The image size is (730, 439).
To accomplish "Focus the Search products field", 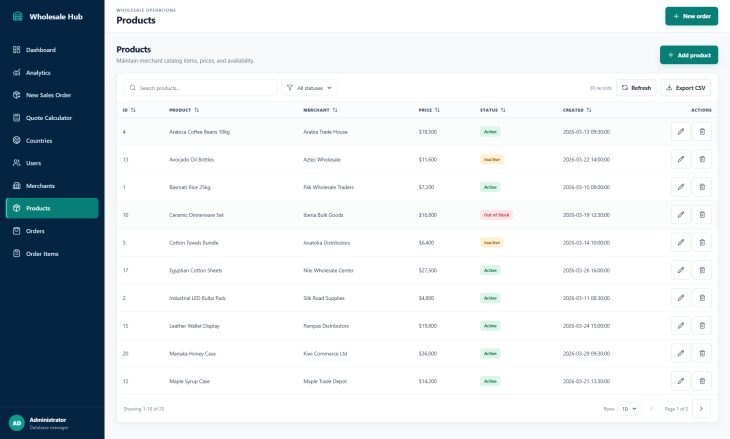I will point(201,88).
